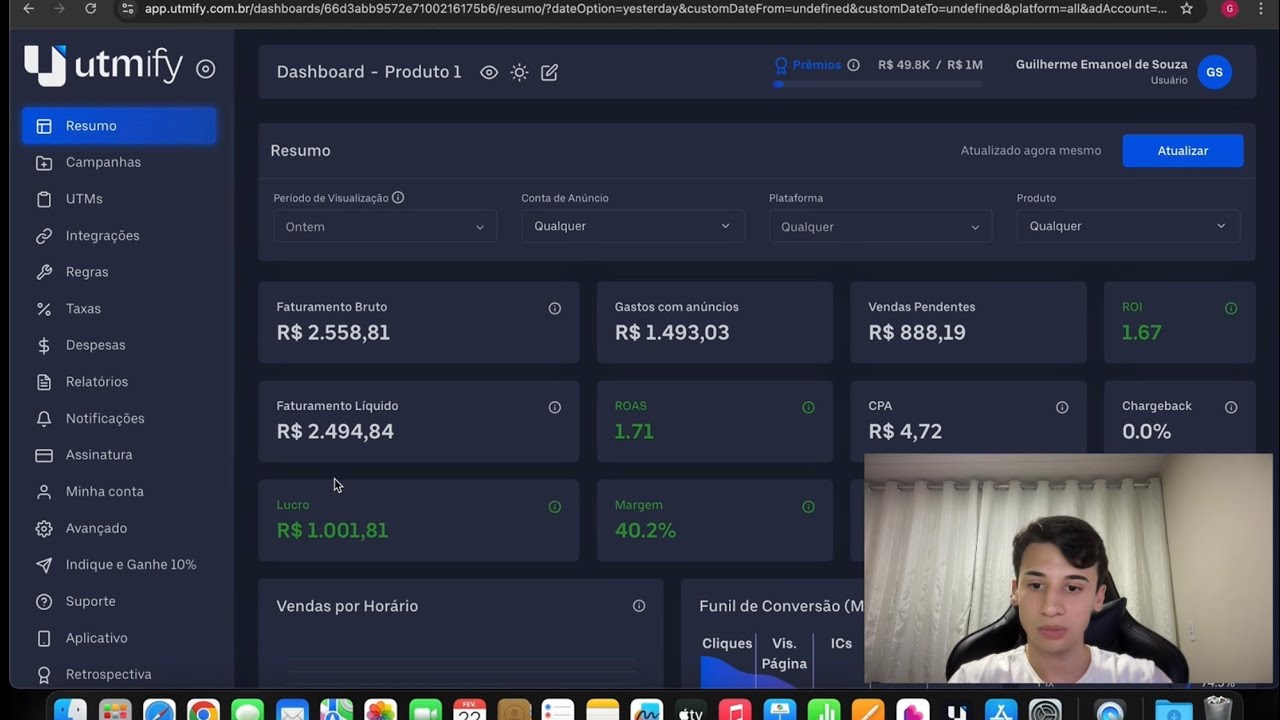Toggle light/dark theme sun icon
Image resolution: width=1280 pixels, height=720 pixels.
point(519,72)
